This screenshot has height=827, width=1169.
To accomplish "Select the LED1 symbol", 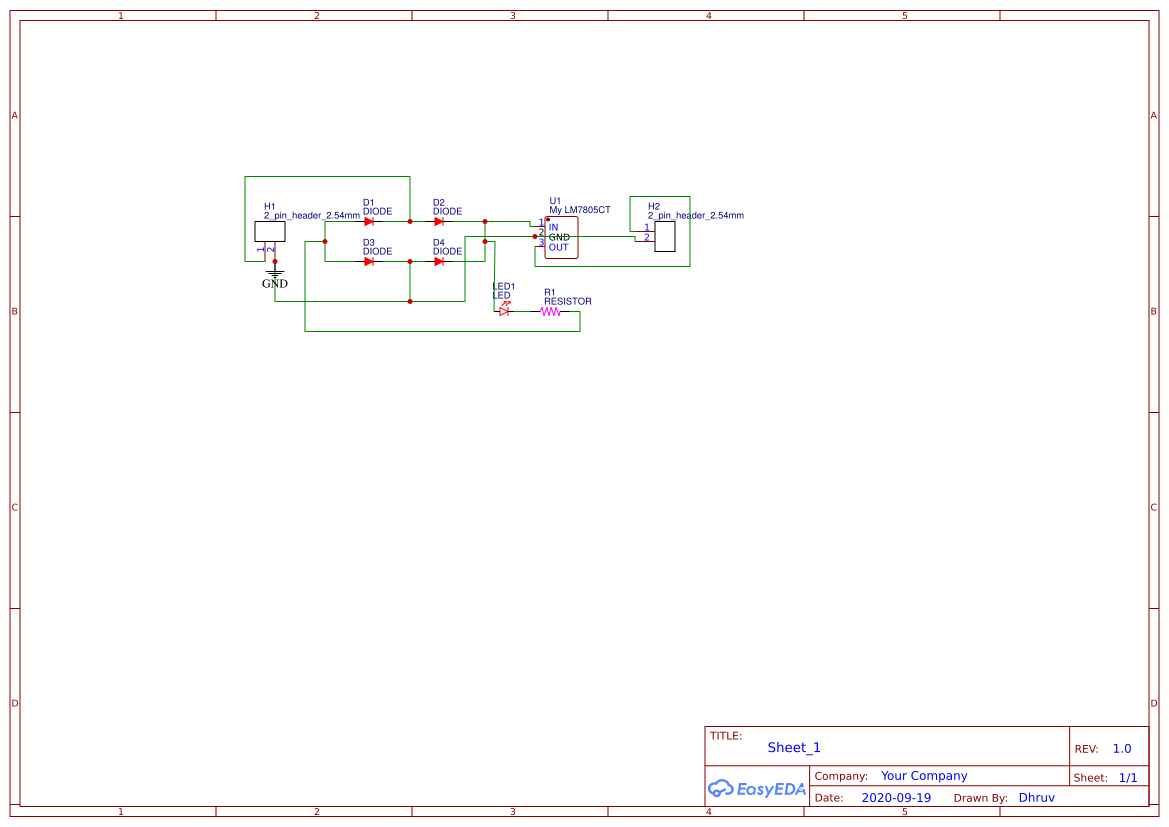I will click(504, 310).
